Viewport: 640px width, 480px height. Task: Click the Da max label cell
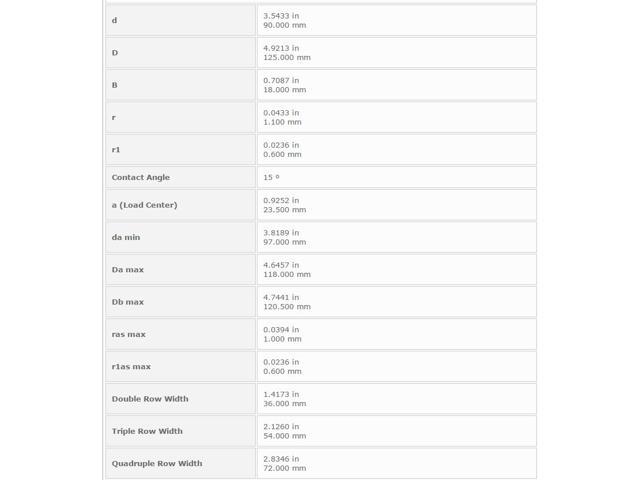pos(180,270)
